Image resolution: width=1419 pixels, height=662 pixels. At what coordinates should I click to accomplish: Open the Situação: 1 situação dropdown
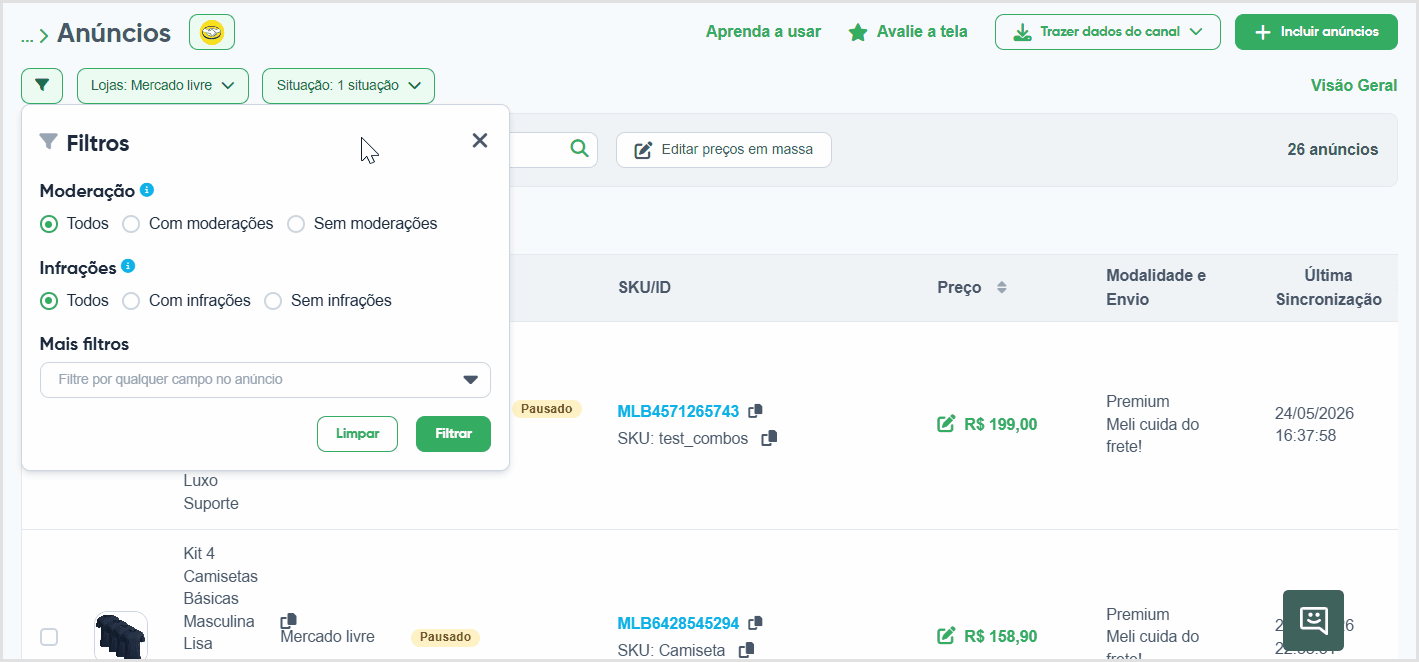pyautogui.click(x=348, y=86)
